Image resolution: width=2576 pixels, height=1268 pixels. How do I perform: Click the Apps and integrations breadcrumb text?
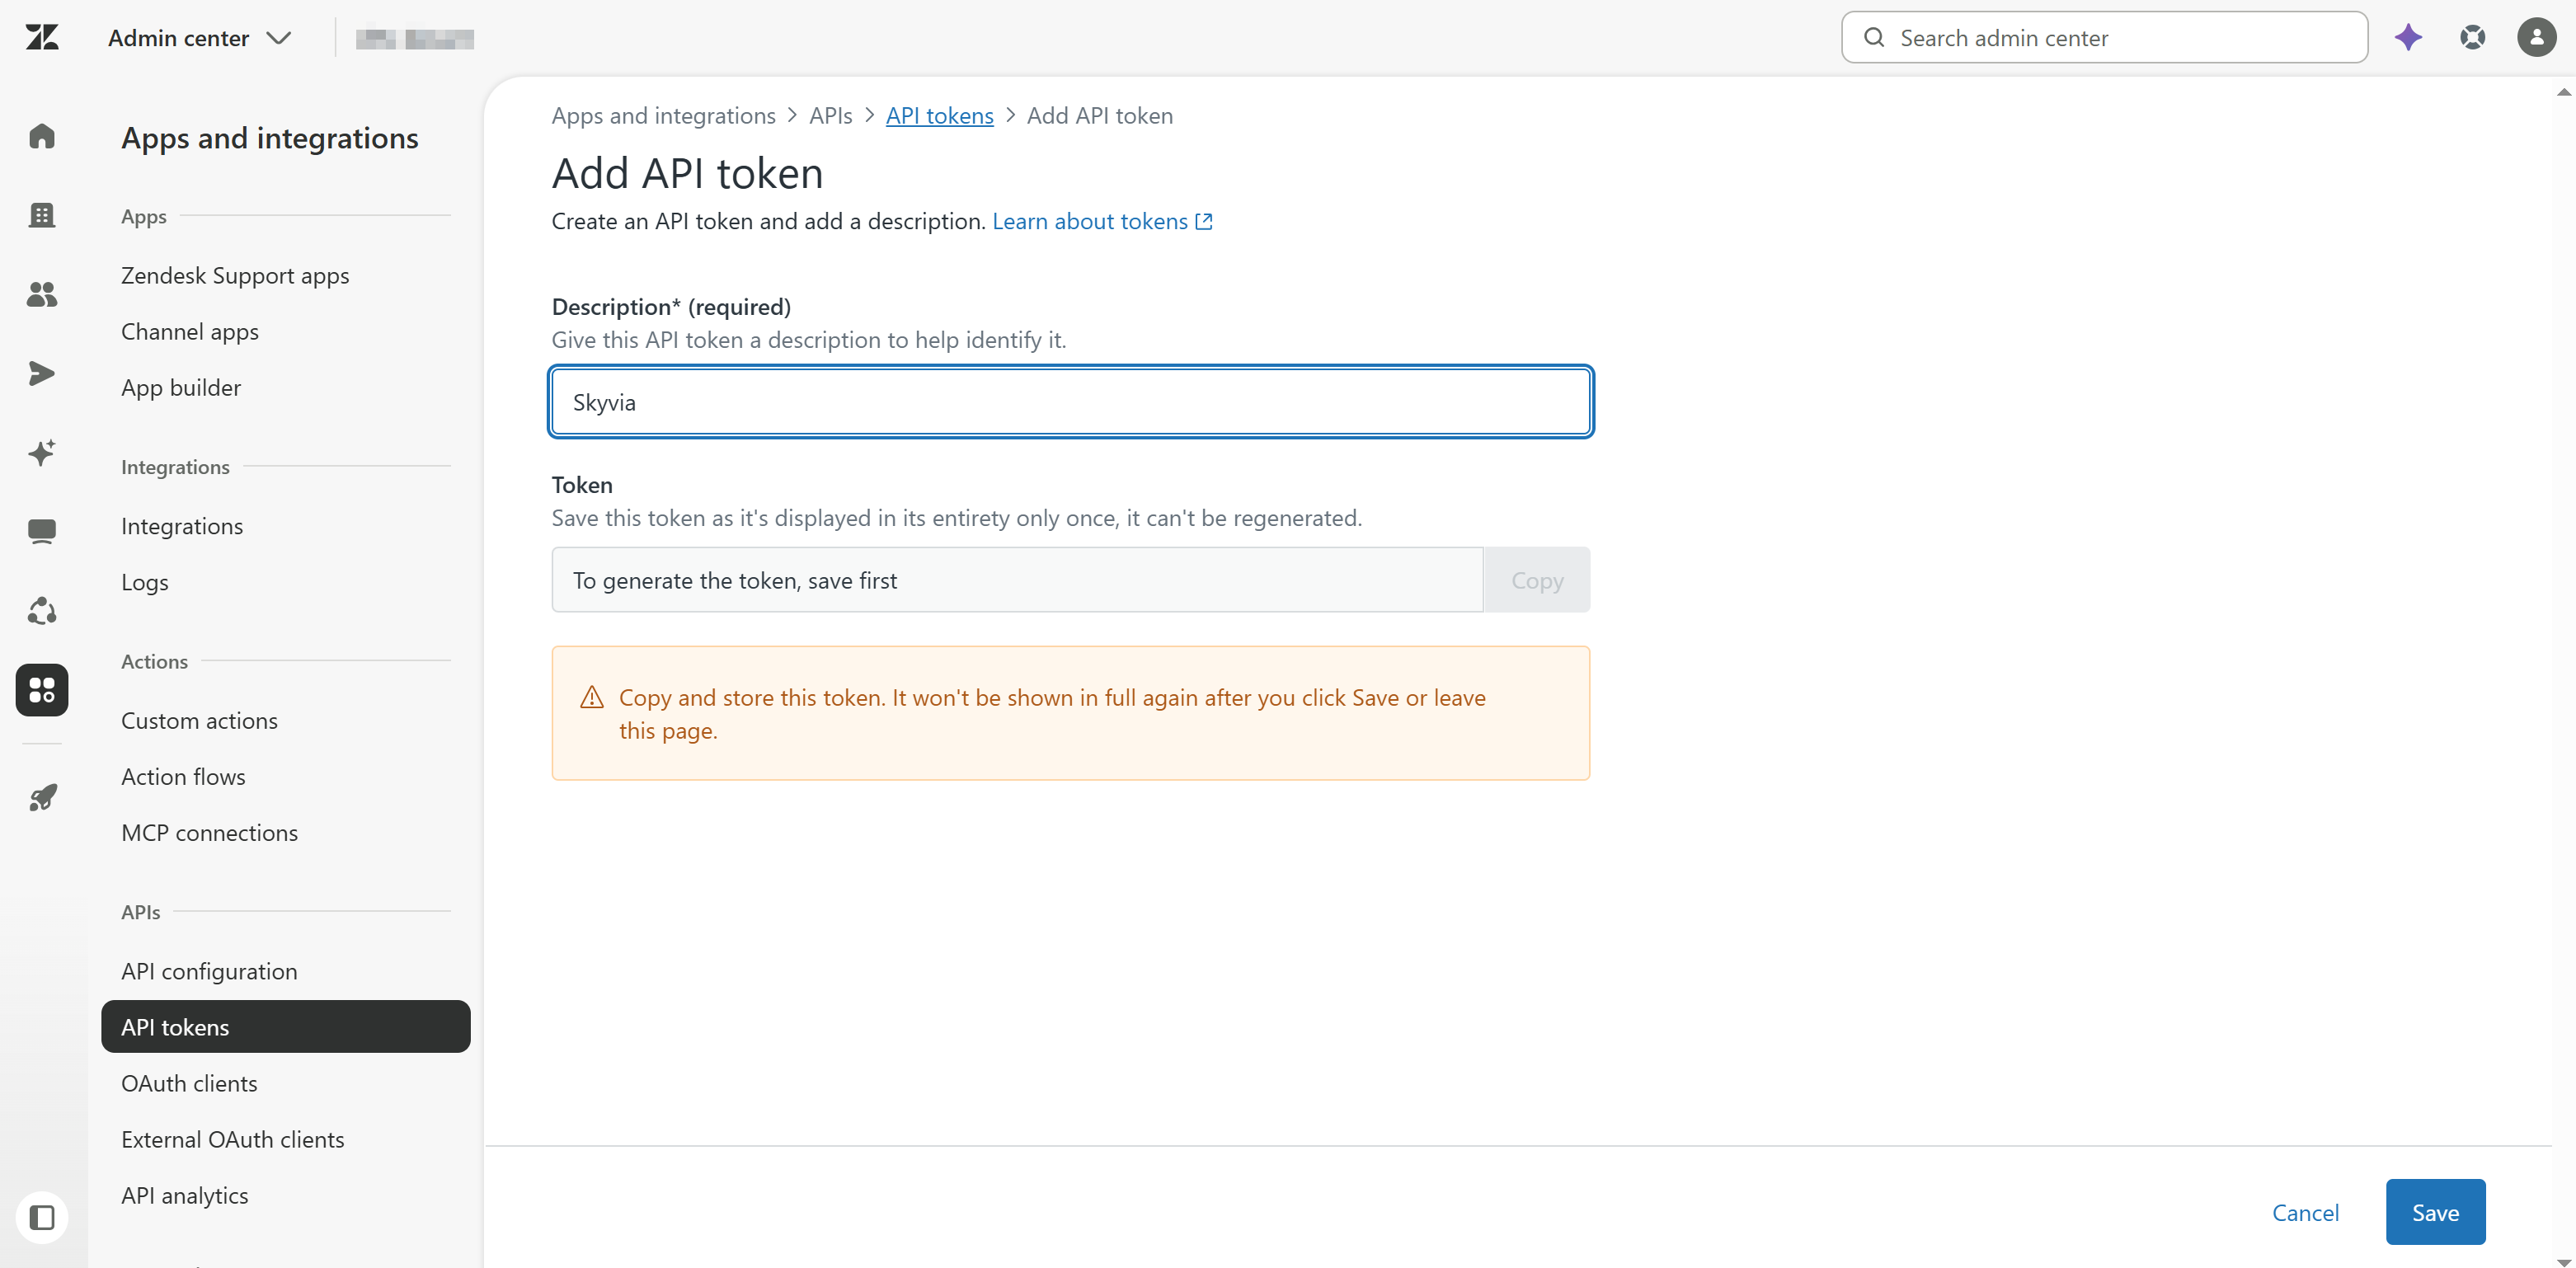coord(663,115)
